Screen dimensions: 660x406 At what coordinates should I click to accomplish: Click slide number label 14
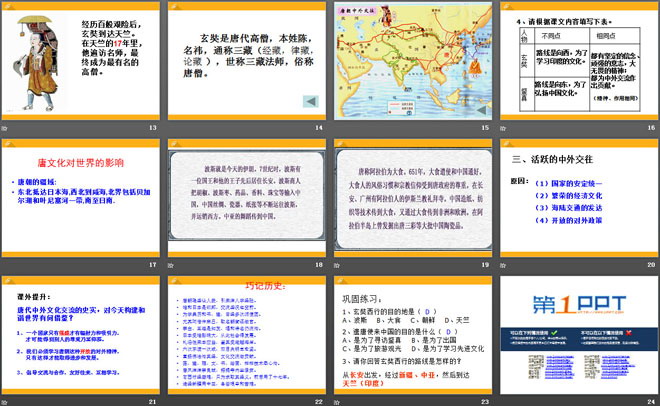(319, 127)
